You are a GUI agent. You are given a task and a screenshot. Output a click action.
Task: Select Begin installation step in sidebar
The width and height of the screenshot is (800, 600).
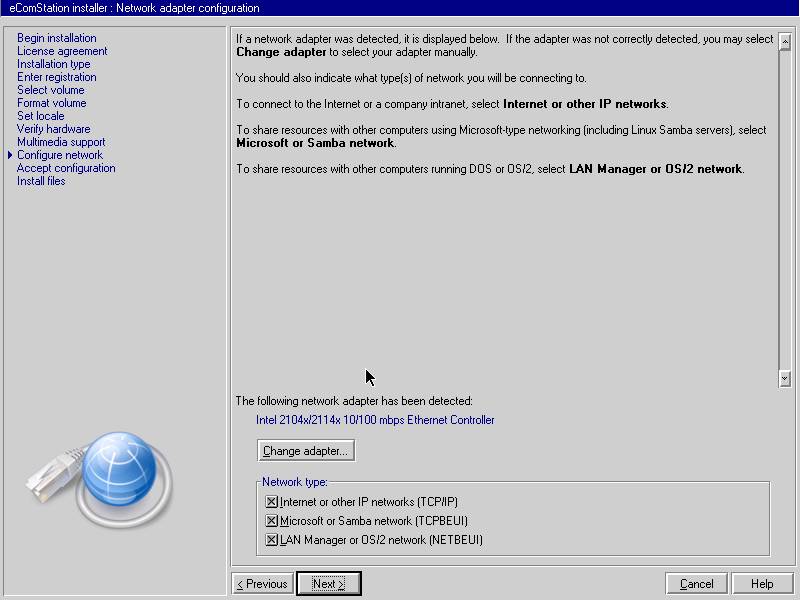[x=56, y=38]
